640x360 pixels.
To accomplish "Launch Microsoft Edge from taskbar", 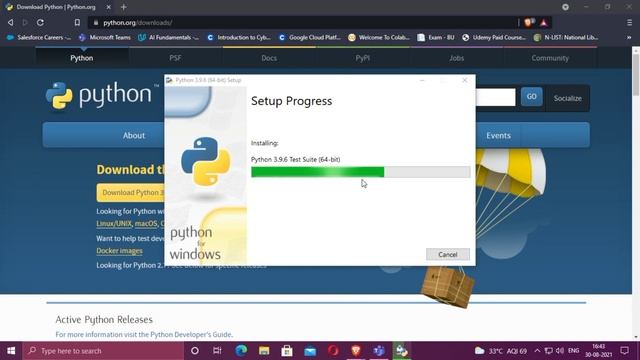I will pos(241,351).
